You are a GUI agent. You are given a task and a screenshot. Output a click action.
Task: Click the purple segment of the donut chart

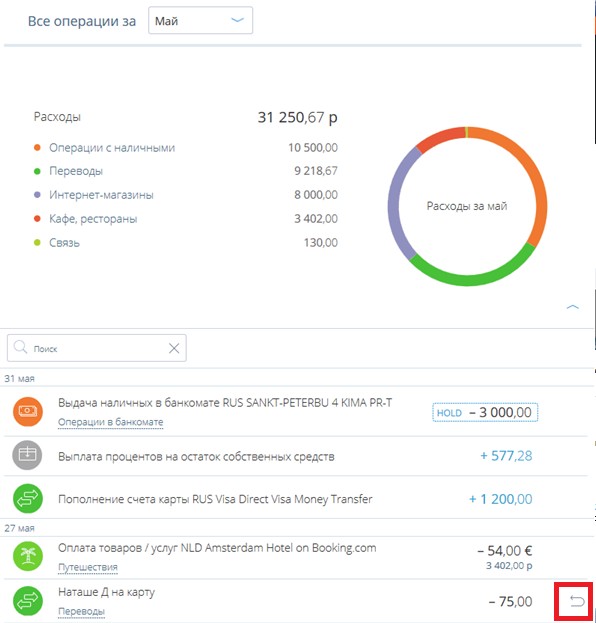(x=398, y=203)
